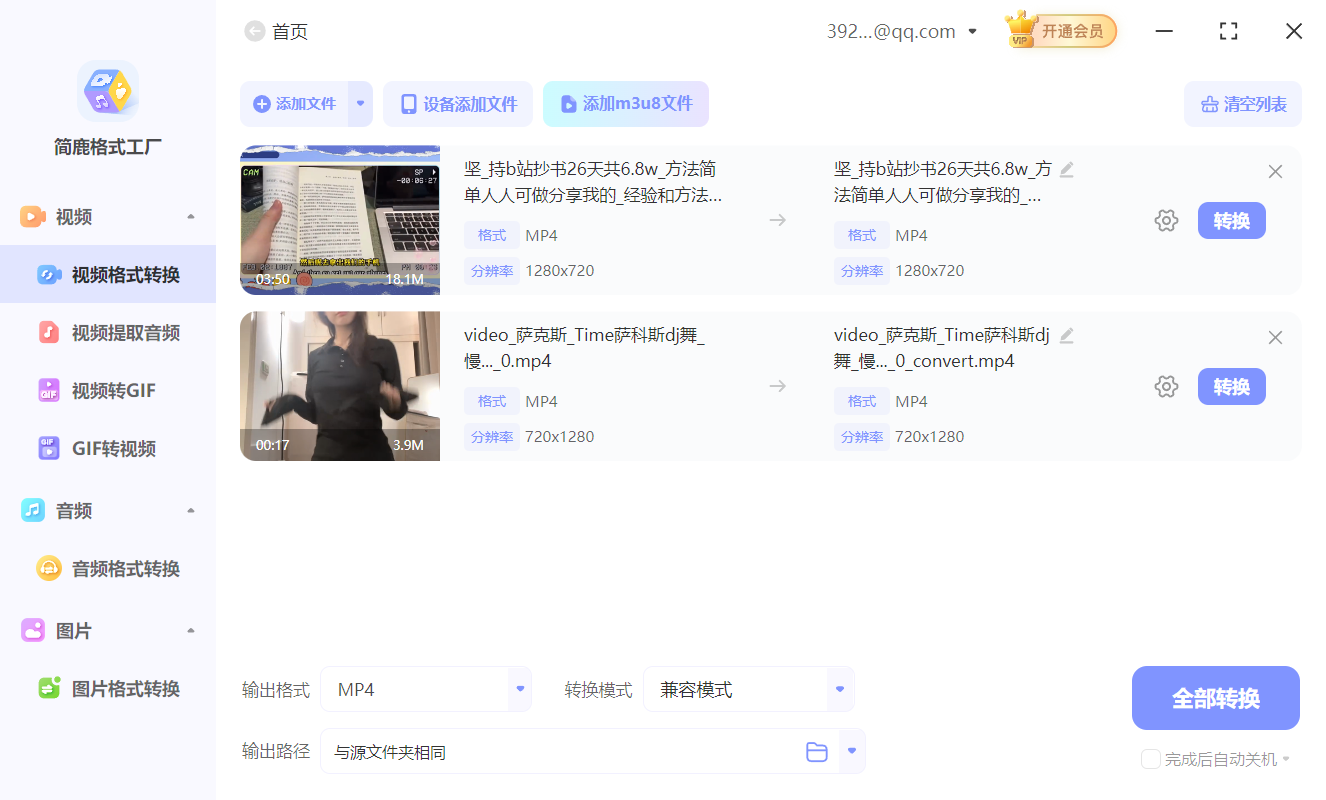Expand the output path dropdown arrow
This screenshot has height=800, width=1326.
[851, 751]
